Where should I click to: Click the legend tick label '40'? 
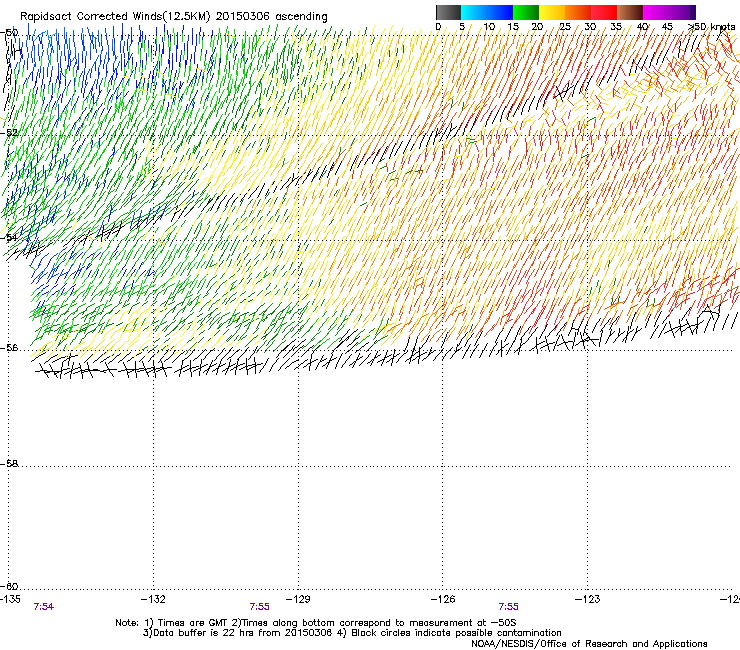click(x=642, y=27)
